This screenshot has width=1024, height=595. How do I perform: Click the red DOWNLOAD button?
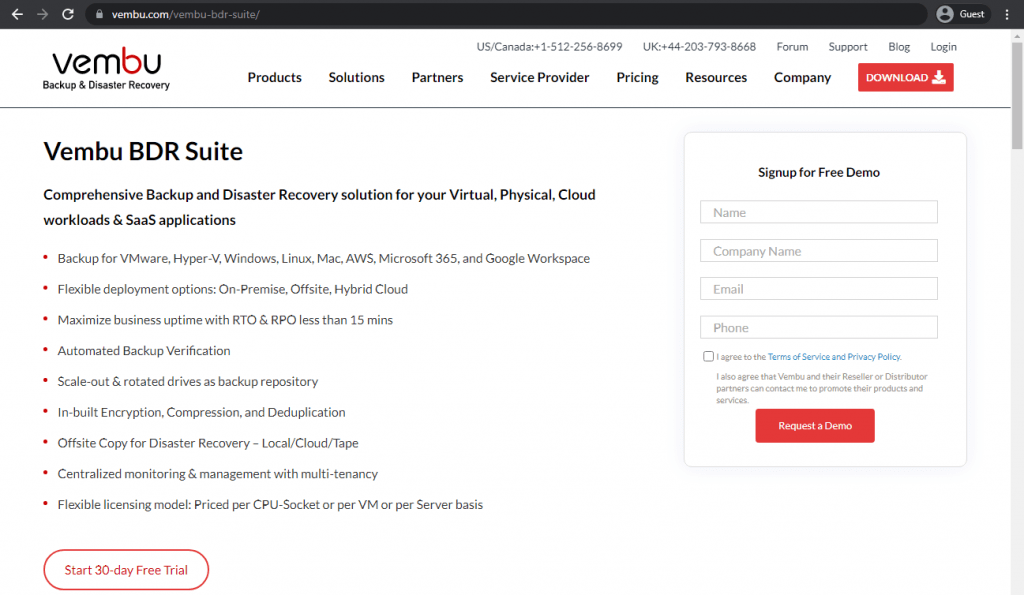(x=906, y=77)
